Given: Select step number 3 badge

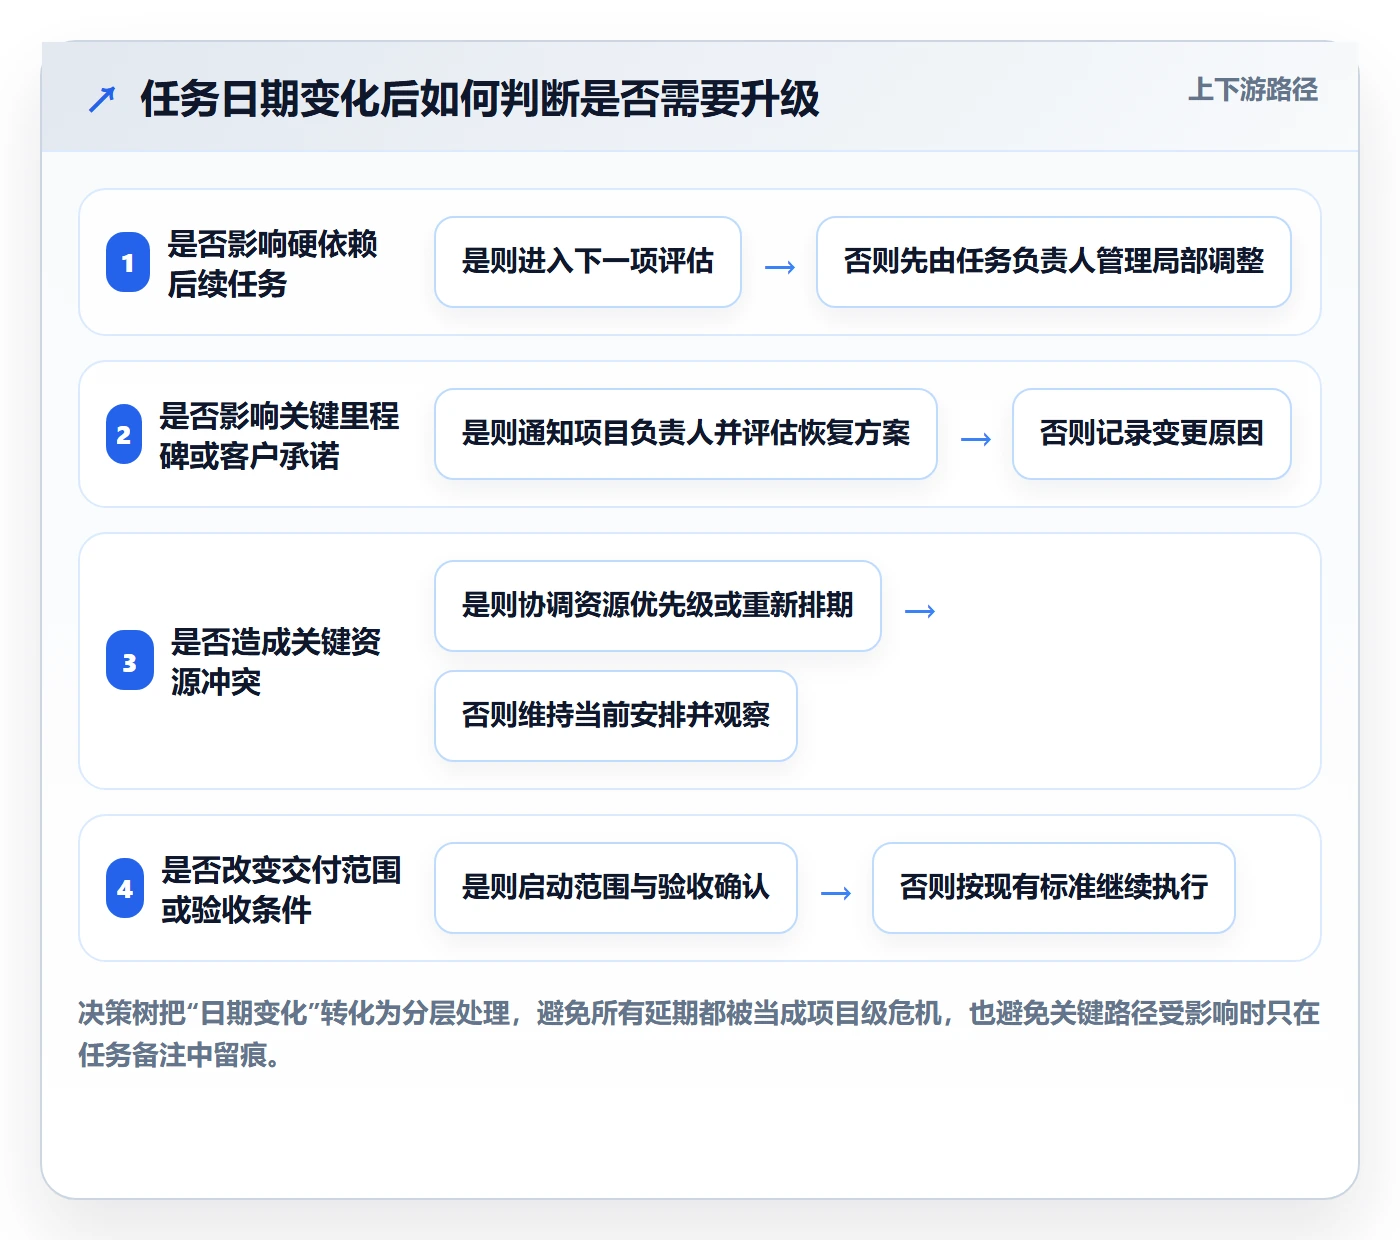Looking at the screenshot, I should [x=130, y=660].
